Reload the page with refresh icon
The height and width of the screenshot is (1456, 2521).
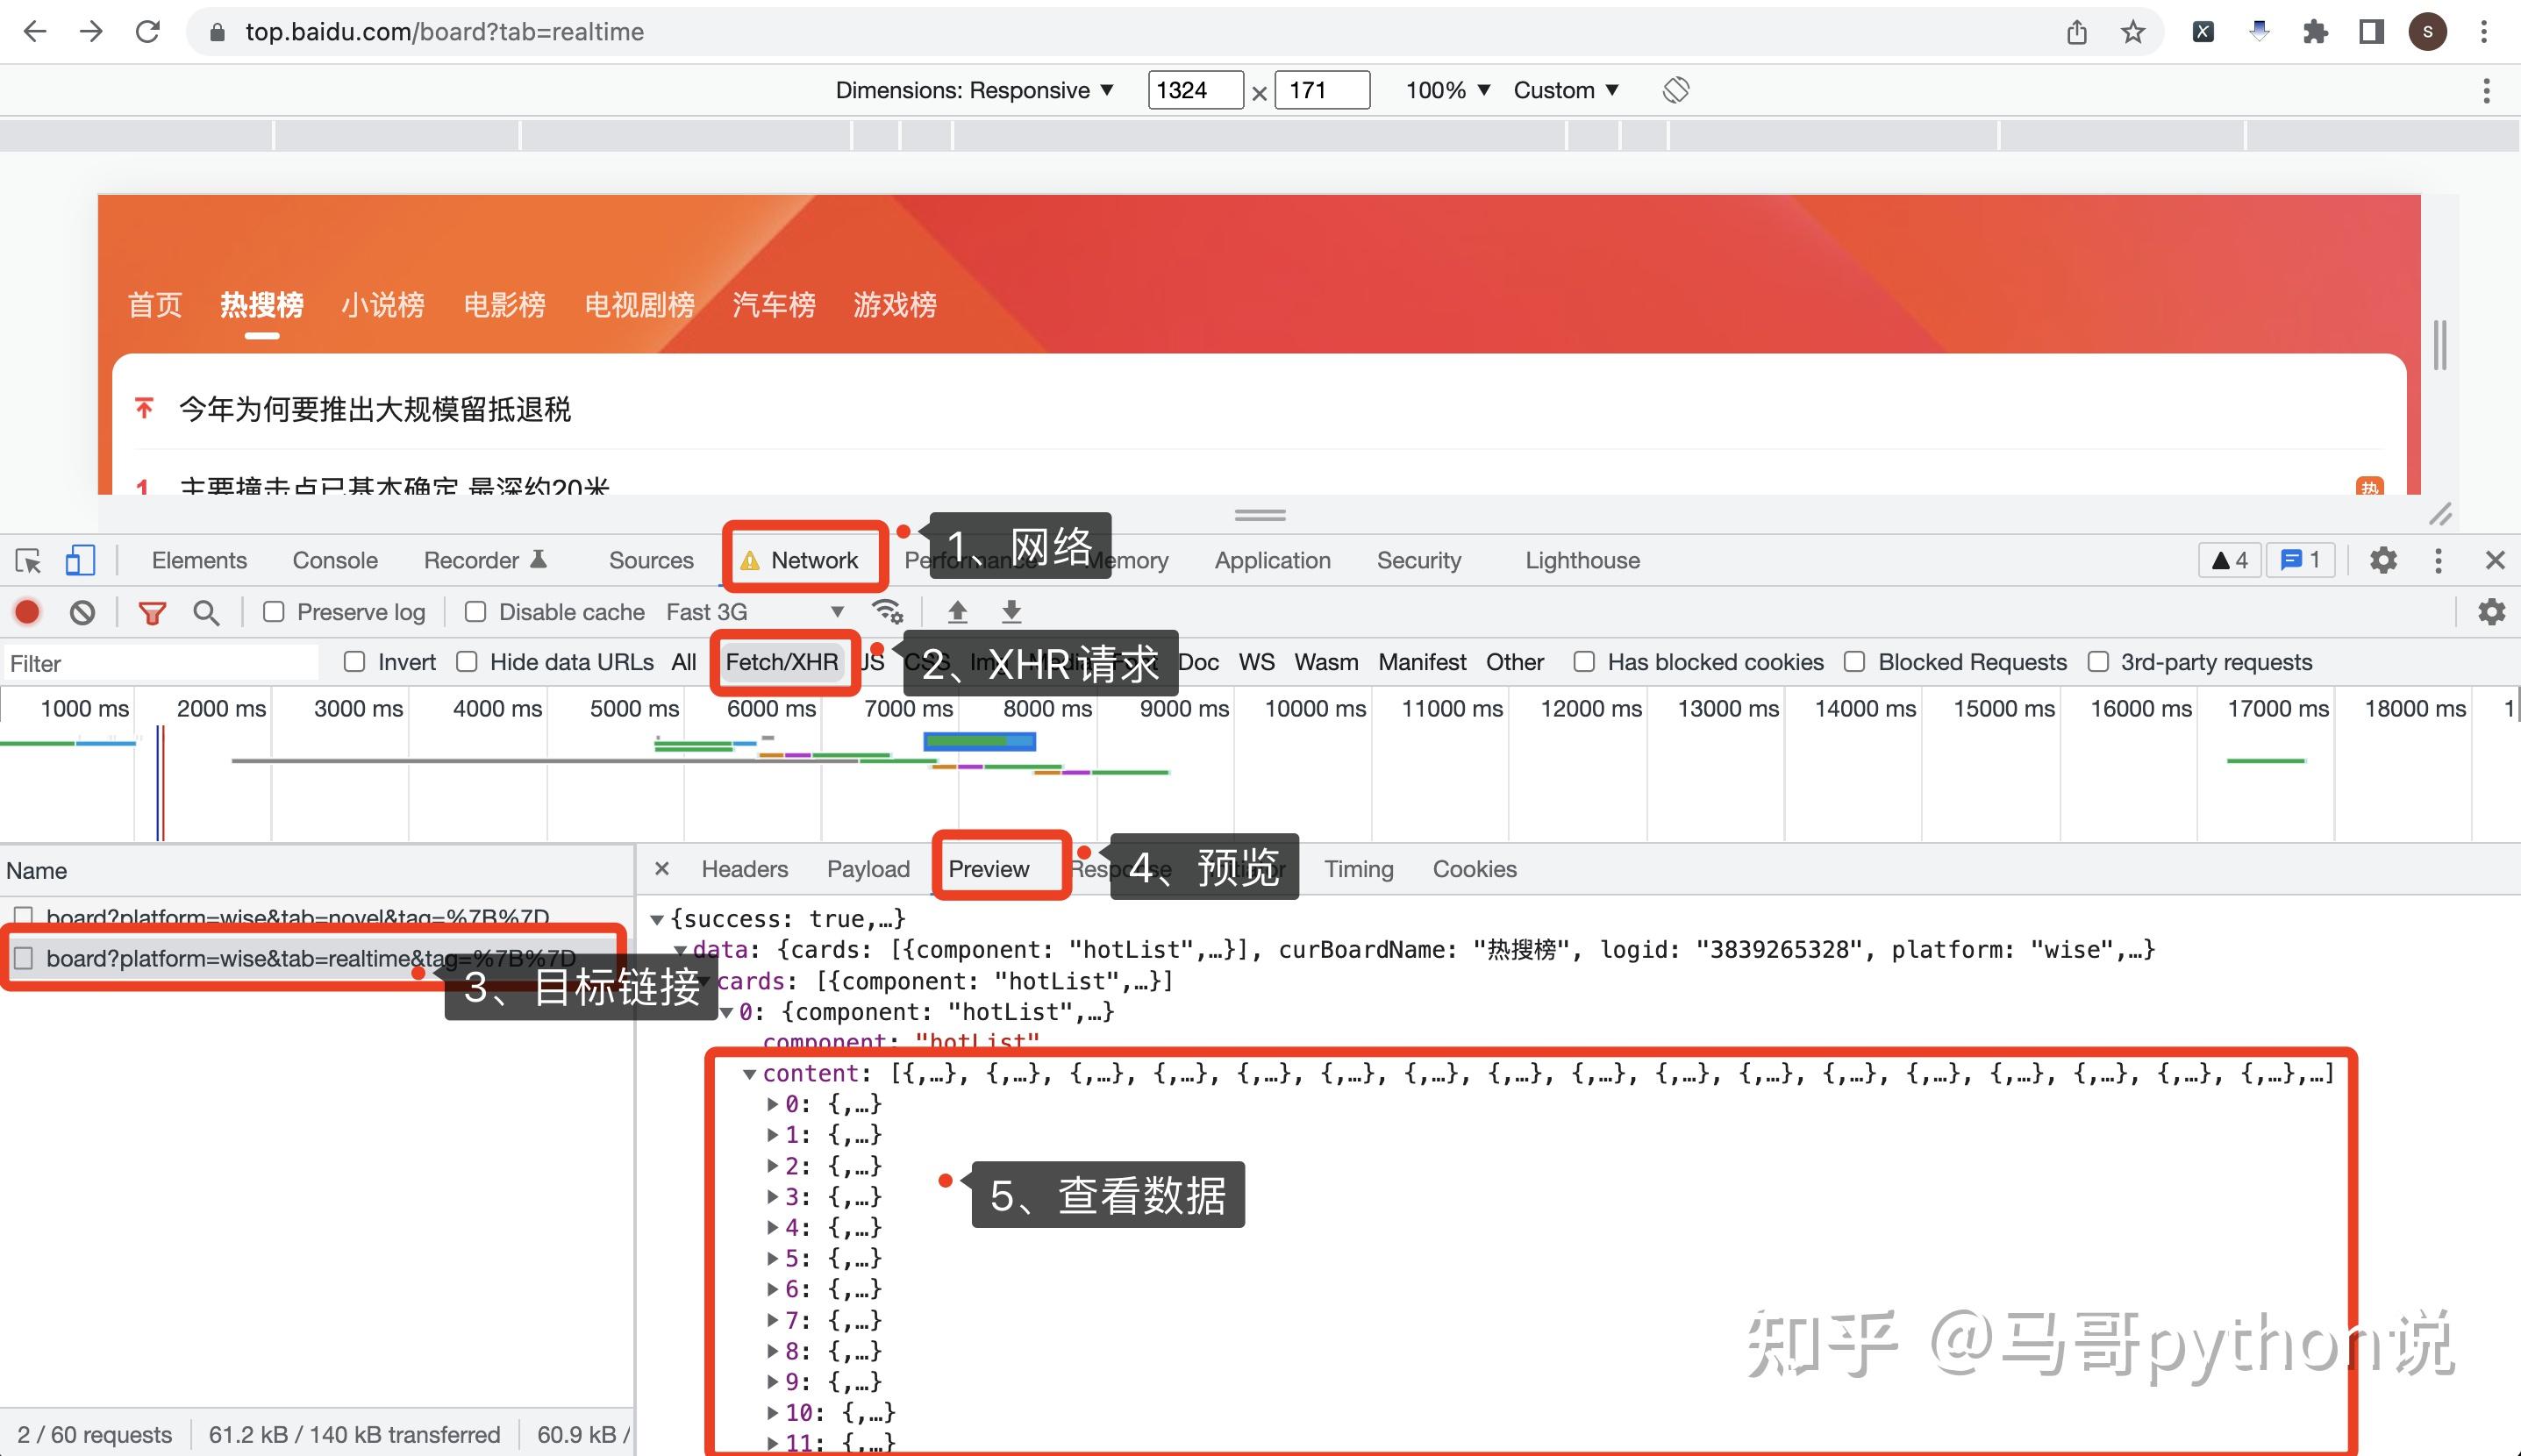[x=148, y=32]
